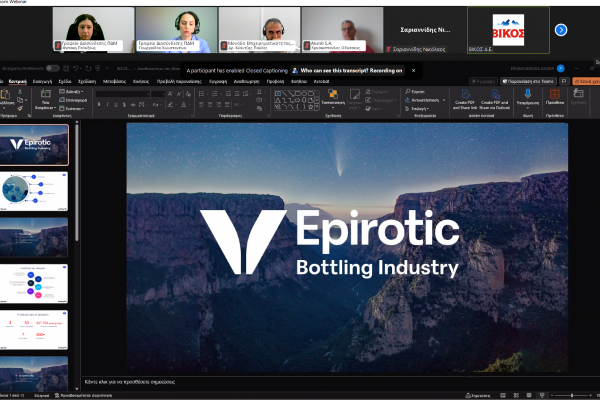Align text left in paragraph group
This screenshot has height=400, width=600.
pos(202,104)
